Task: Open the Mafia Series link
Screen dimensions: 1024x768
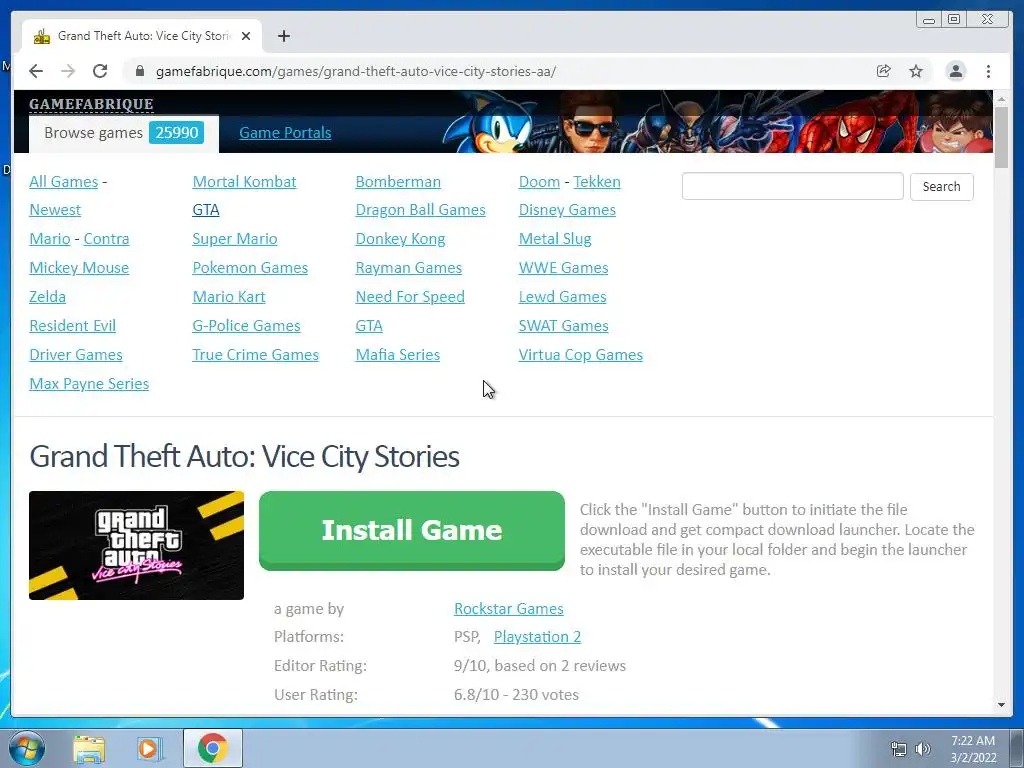Action: pyautogui.click(x=398, y=355)
